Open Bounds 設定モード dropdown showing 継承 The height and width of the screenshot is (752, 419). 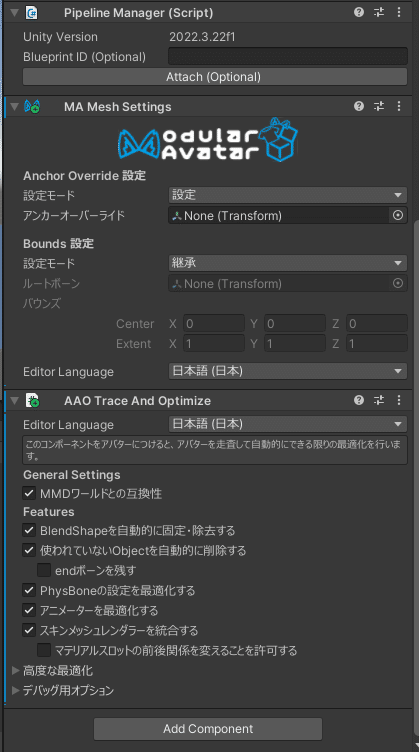click(288, 263)
